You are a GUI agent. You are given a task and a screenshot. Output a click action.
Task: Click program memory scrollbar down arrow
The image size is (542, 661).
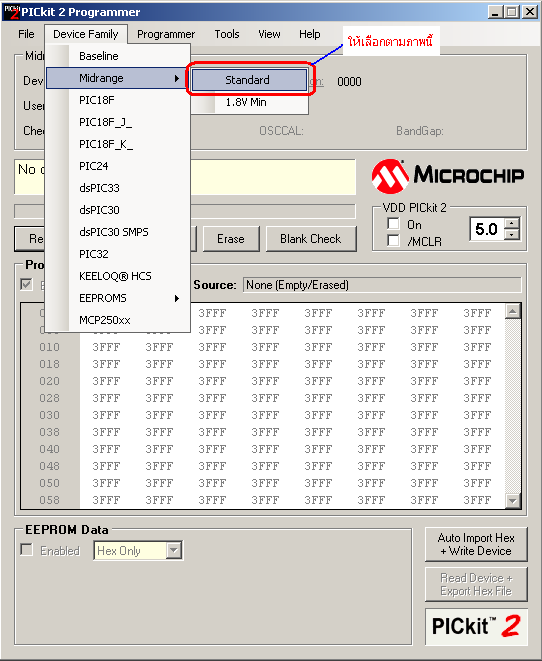512,500
